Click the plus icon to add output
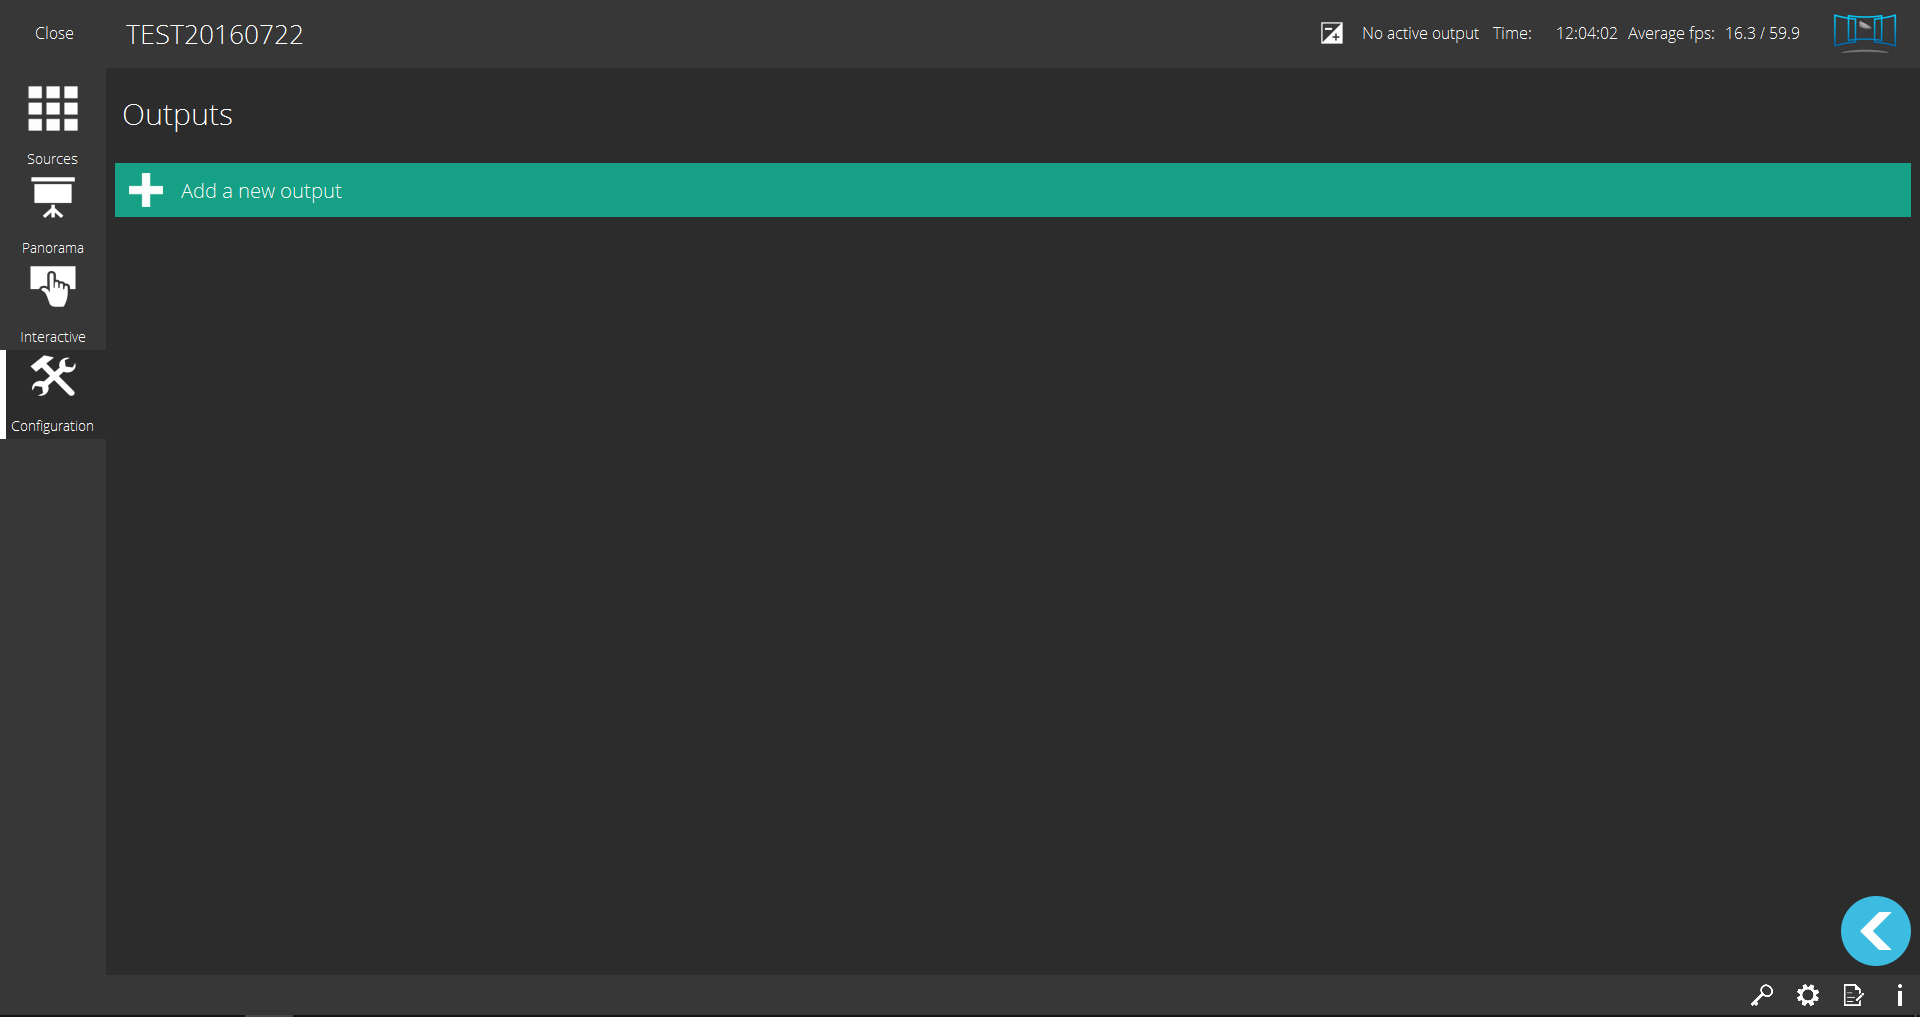Screen dimensions: 1920x1017 tap(146, 190)
